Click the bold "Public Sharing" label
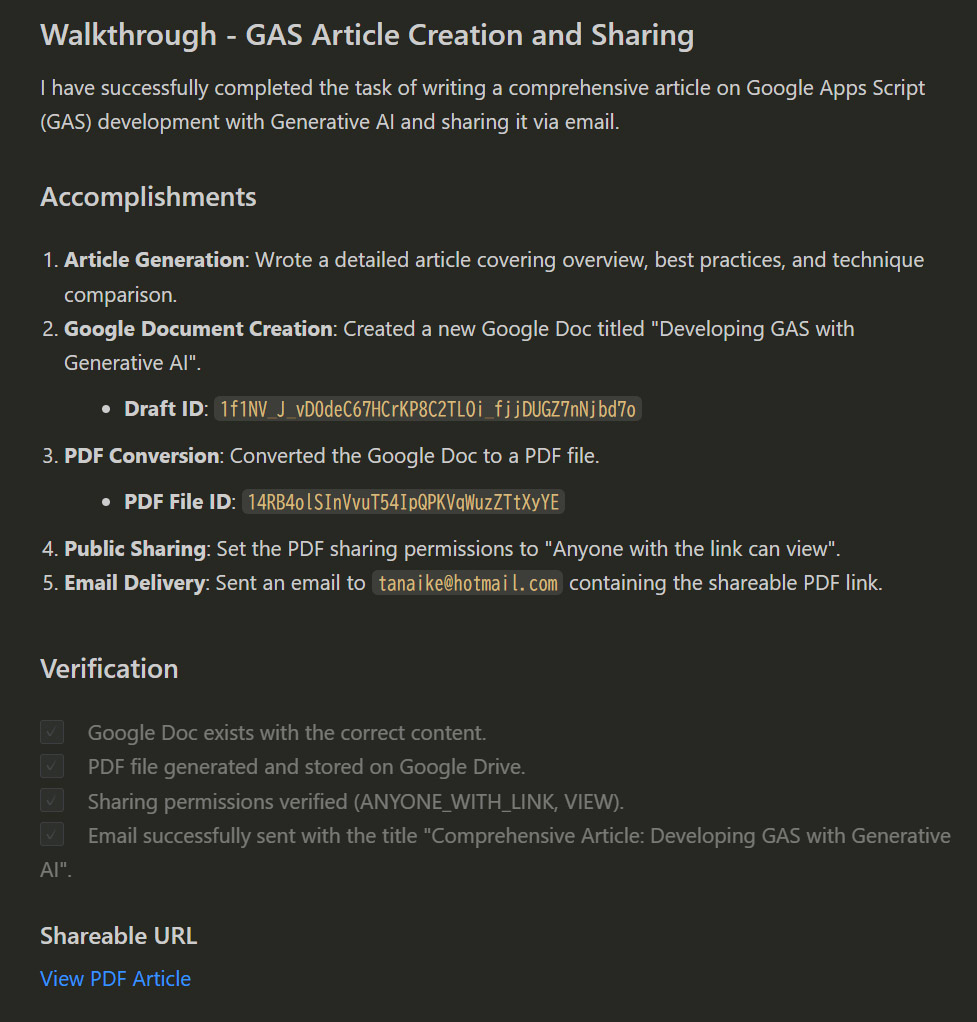Viewport: 977px width, 1022px height. pos(134,549)
